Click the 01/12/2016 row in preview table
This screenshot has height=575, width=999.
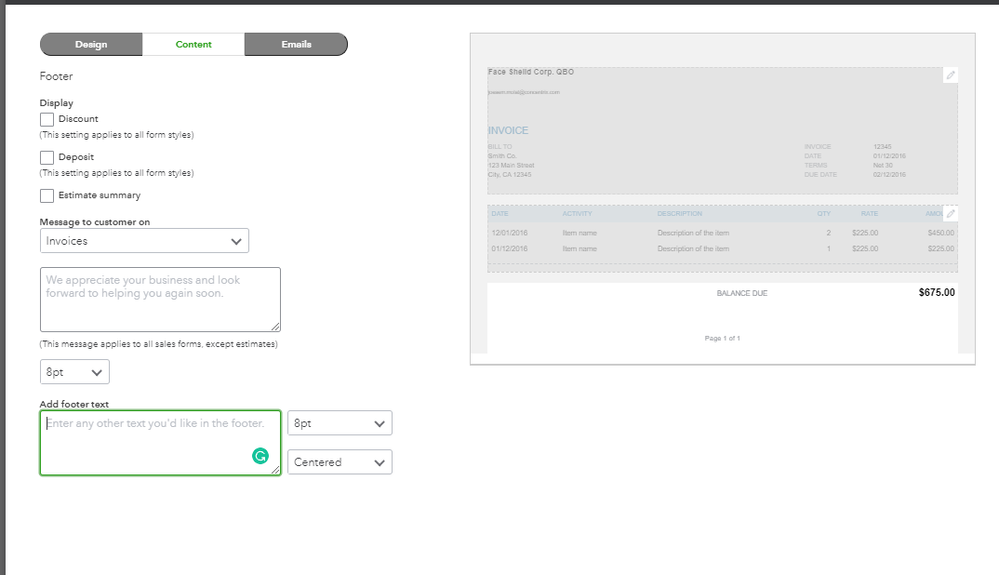tap(722, 249)
